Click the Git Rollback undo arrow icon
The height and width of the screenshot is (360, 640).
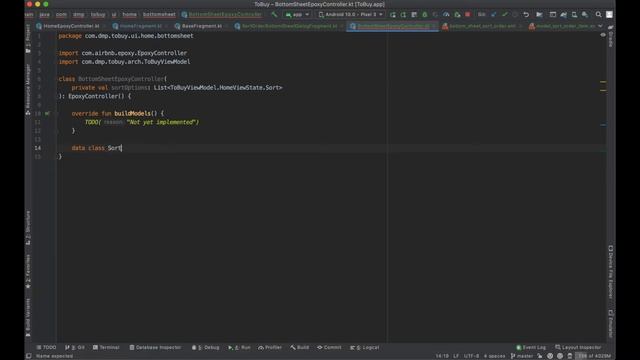click(x=526, y=15)
